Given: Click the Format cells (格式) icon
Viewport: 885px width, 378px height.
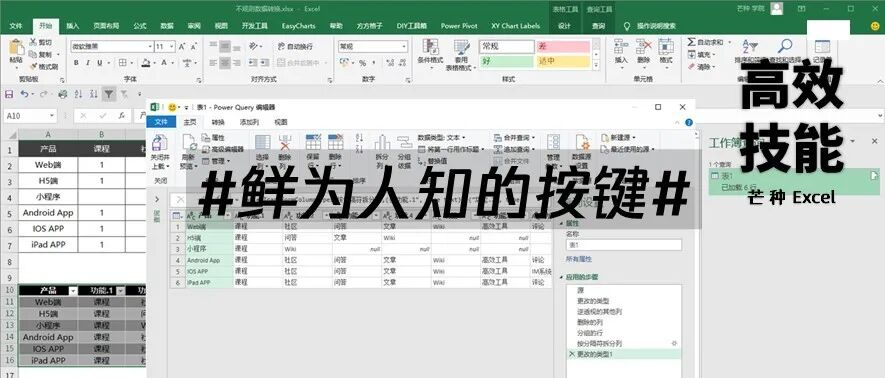Looking at the screenshot, I should pyautogui.click(x=666, y=47).
